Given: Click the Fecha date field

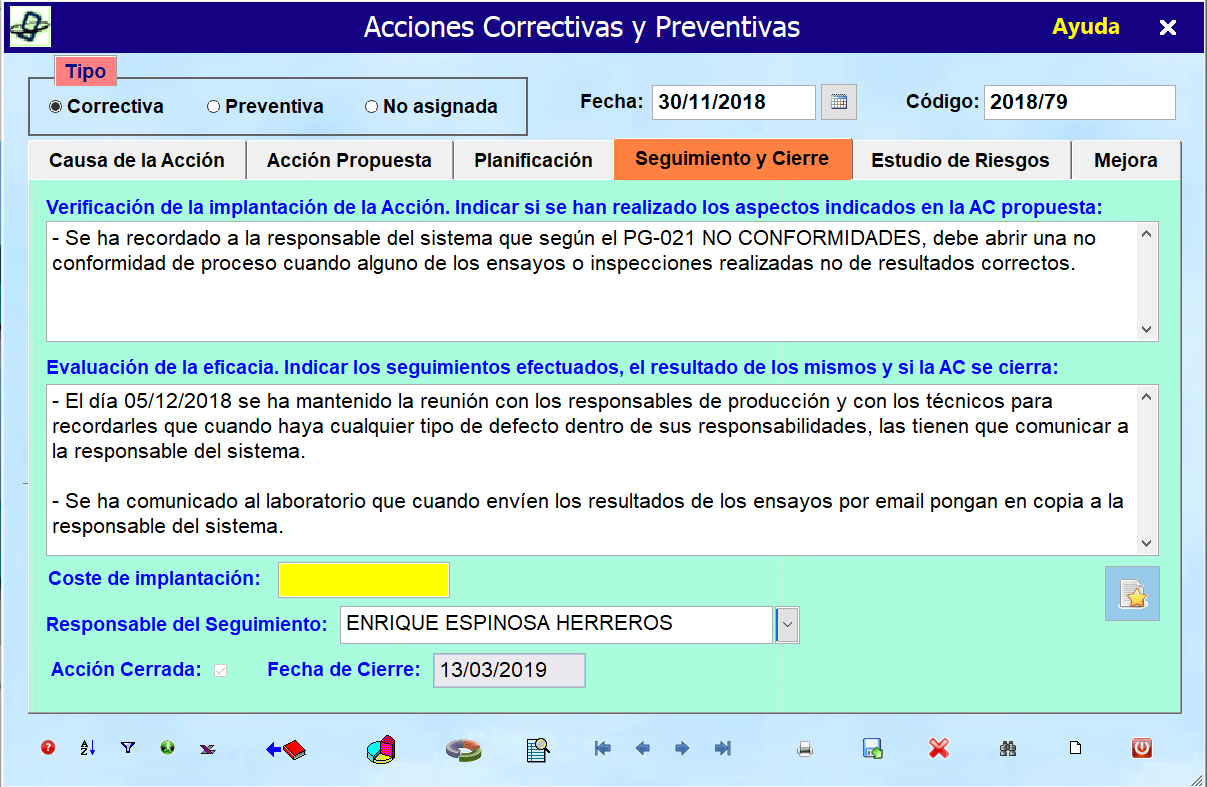Looking at the screenshot, I should pyautogui.click(x=734, y=102).
